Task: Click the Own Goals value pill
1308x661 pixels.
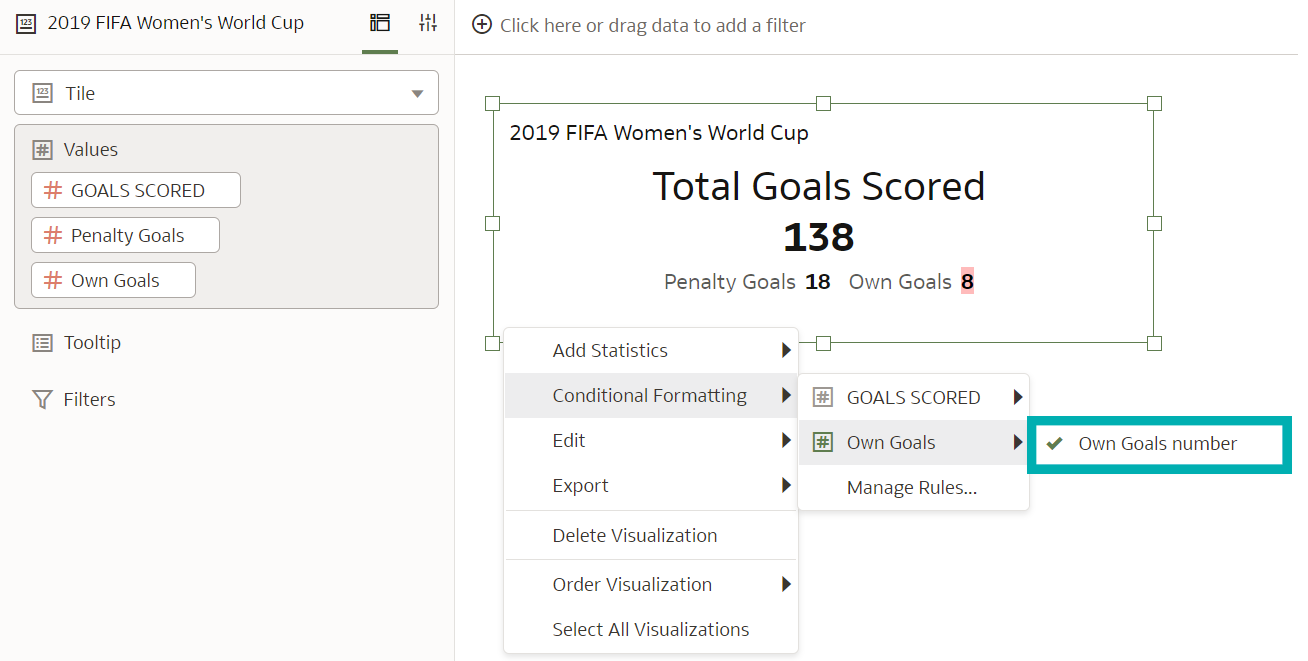Action: (x=113, y=280)
